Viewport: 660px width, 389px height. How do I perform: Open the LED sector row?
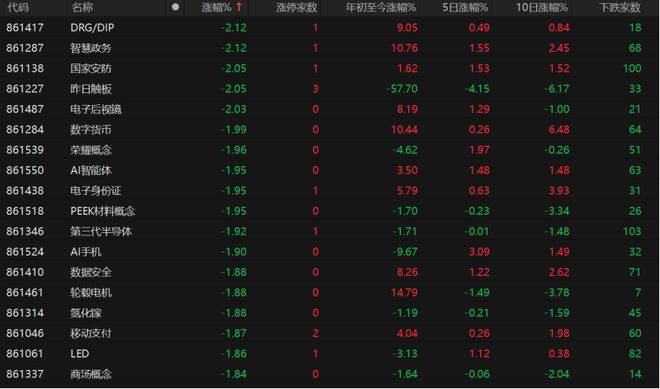[80, 354]
